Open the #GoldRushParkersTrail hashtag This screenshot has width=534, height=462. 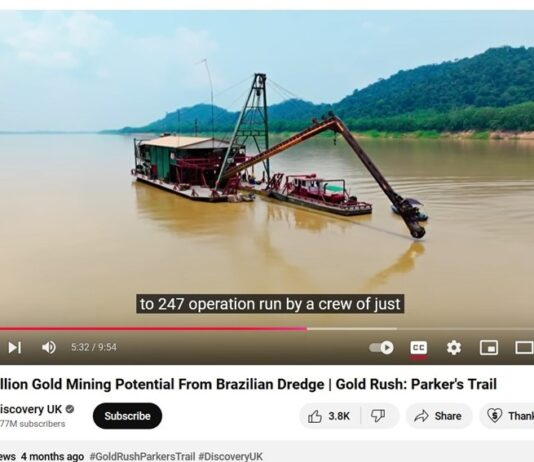pyautogui.click(x=142, y=456)
